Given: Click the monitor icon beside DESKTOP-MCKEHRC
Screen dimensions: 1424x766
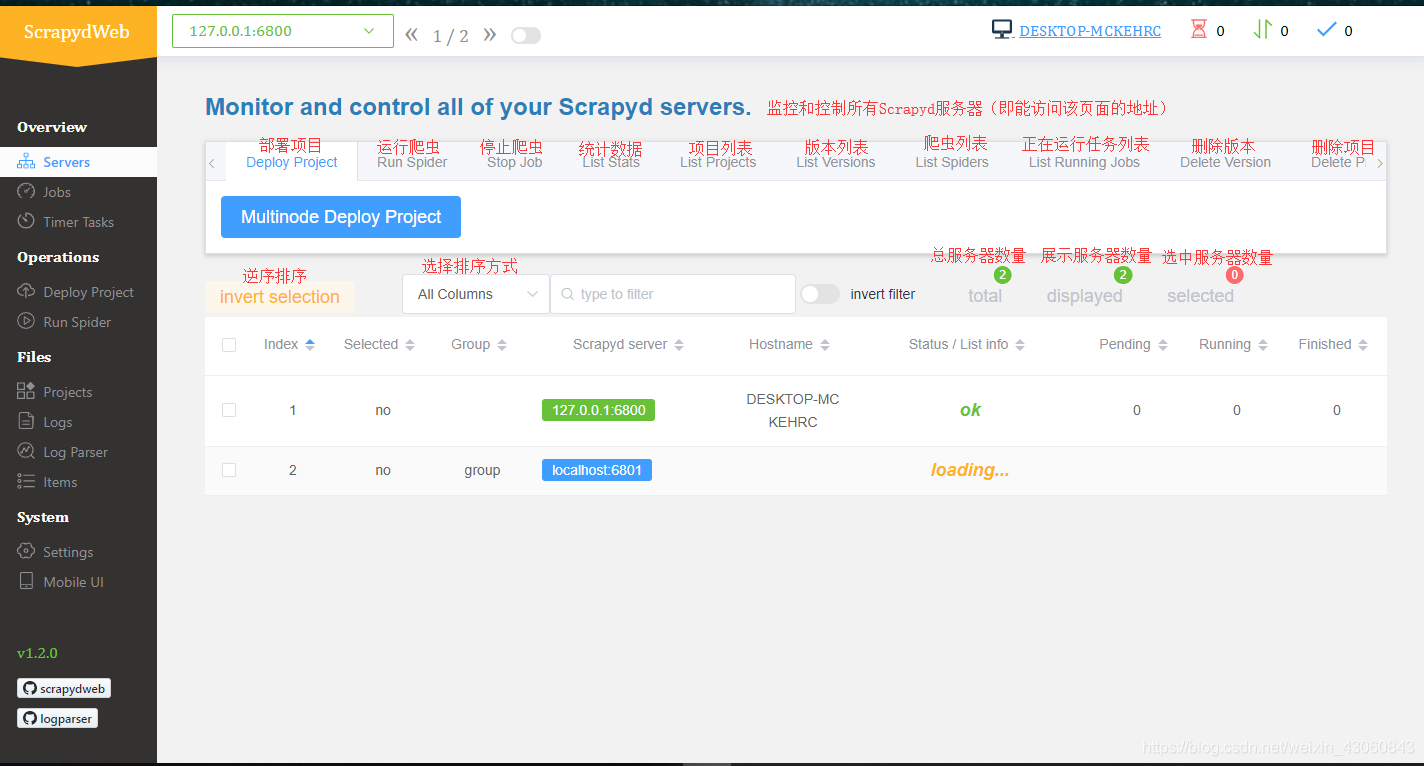Looking at the screenshot, I should click(1002, 30).
